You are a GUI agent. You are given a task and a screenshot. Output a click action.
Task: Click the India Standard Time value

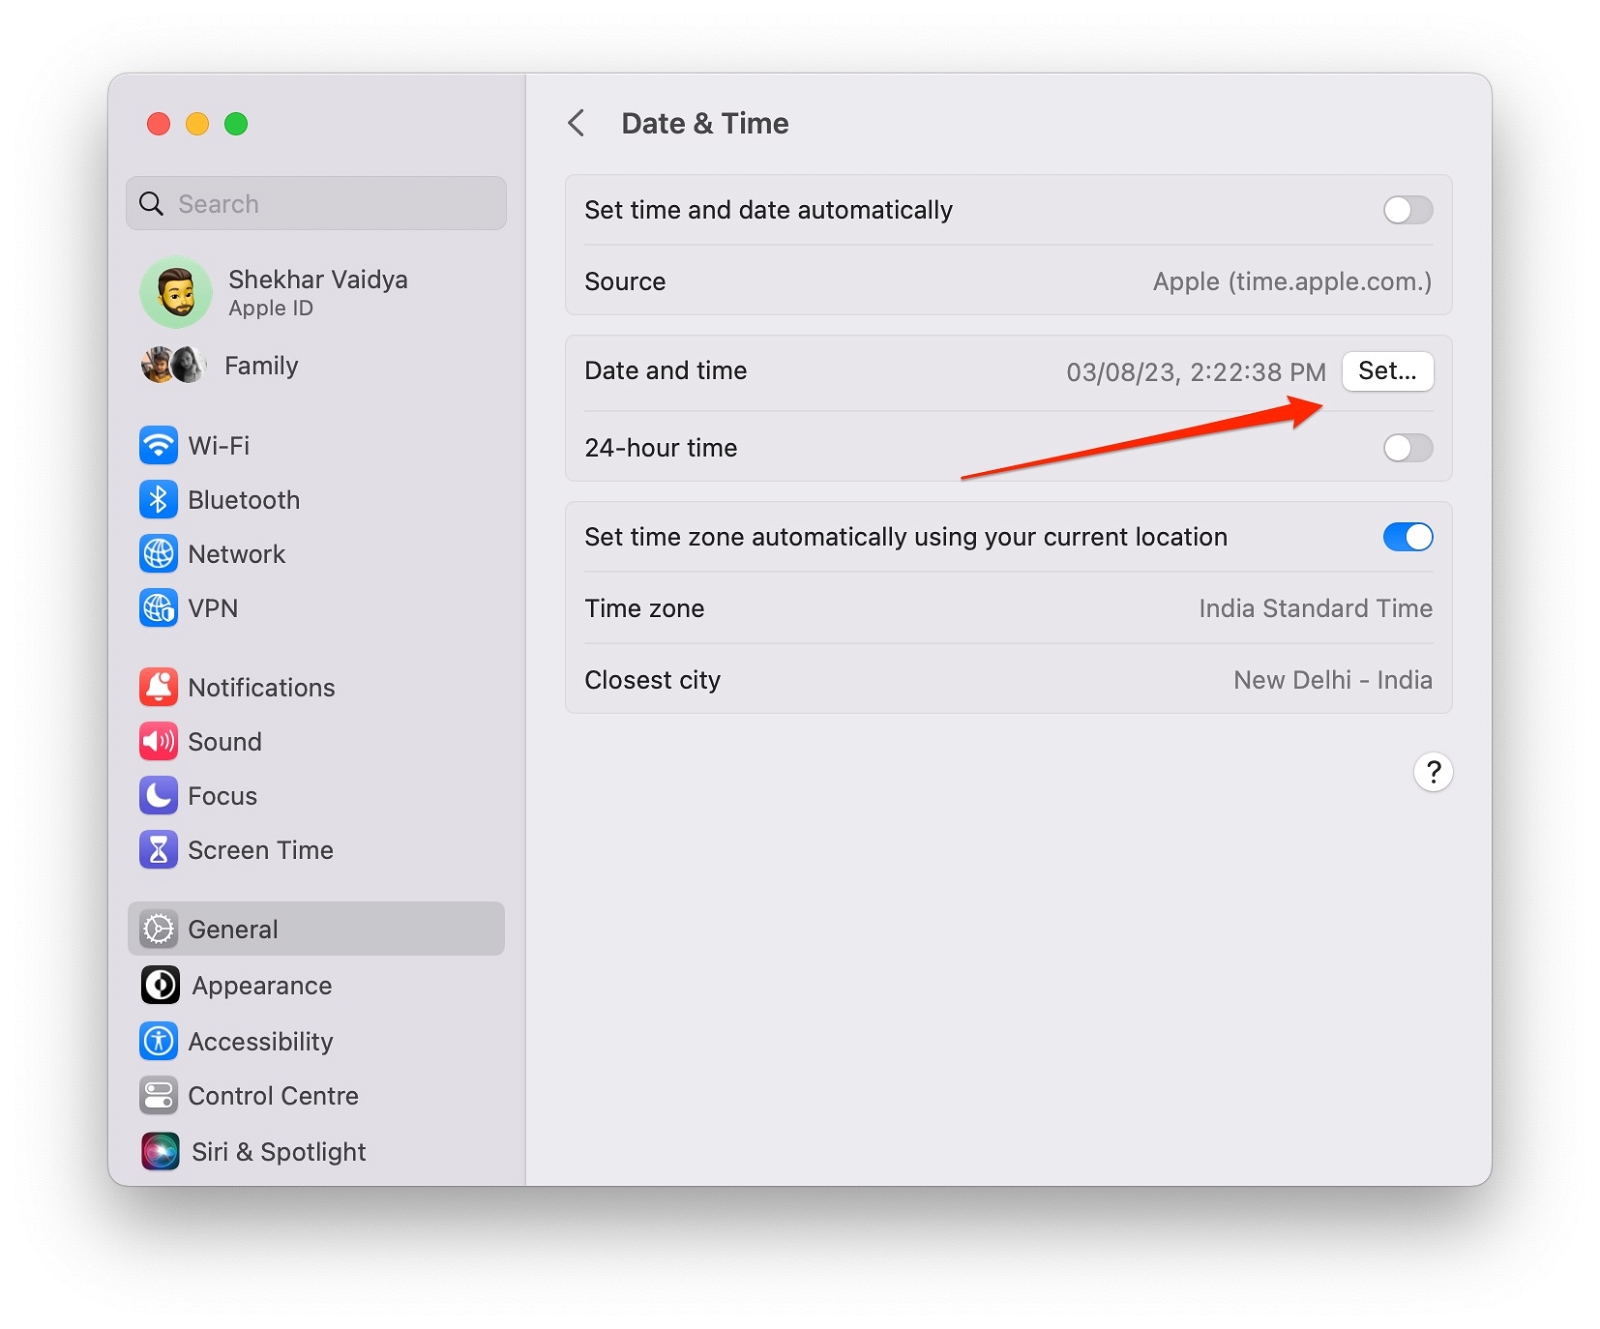coord(1315,608)
